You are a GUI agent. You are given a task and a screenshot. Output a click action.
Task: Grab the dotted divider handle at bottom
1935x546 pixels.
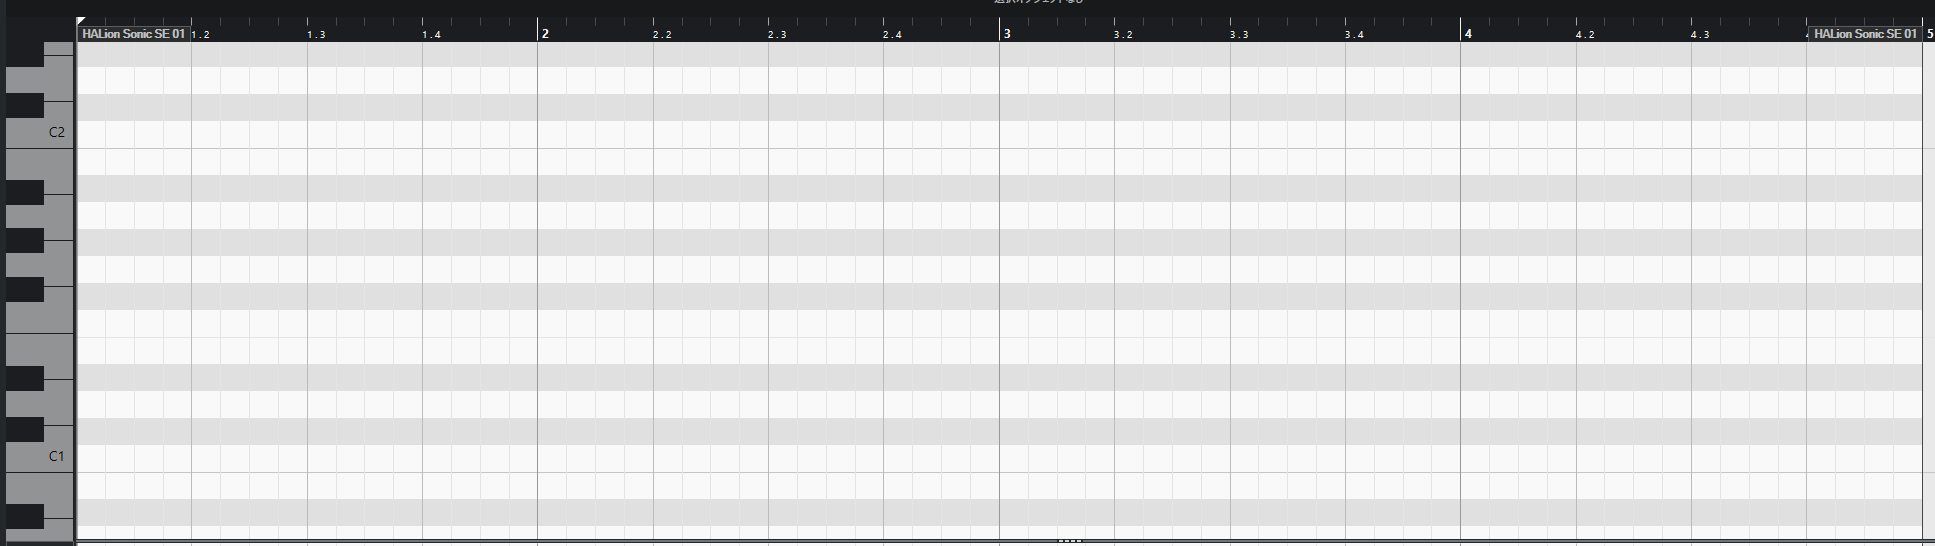(x=1069, y=541)
